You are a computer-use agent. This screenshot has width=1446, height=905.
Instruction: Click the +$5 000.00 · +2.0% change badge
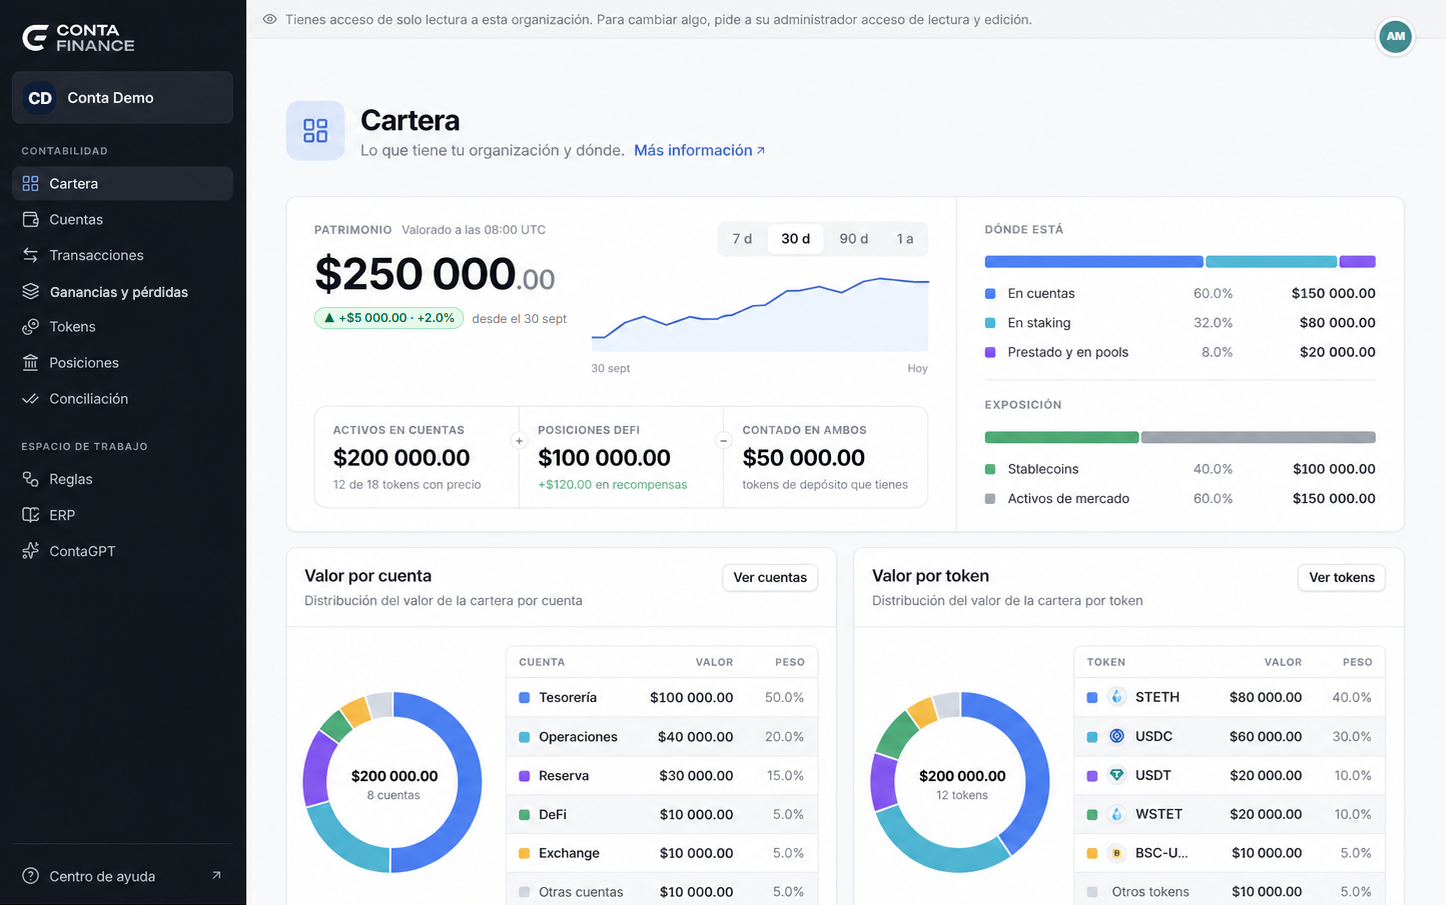click(389, 318)
